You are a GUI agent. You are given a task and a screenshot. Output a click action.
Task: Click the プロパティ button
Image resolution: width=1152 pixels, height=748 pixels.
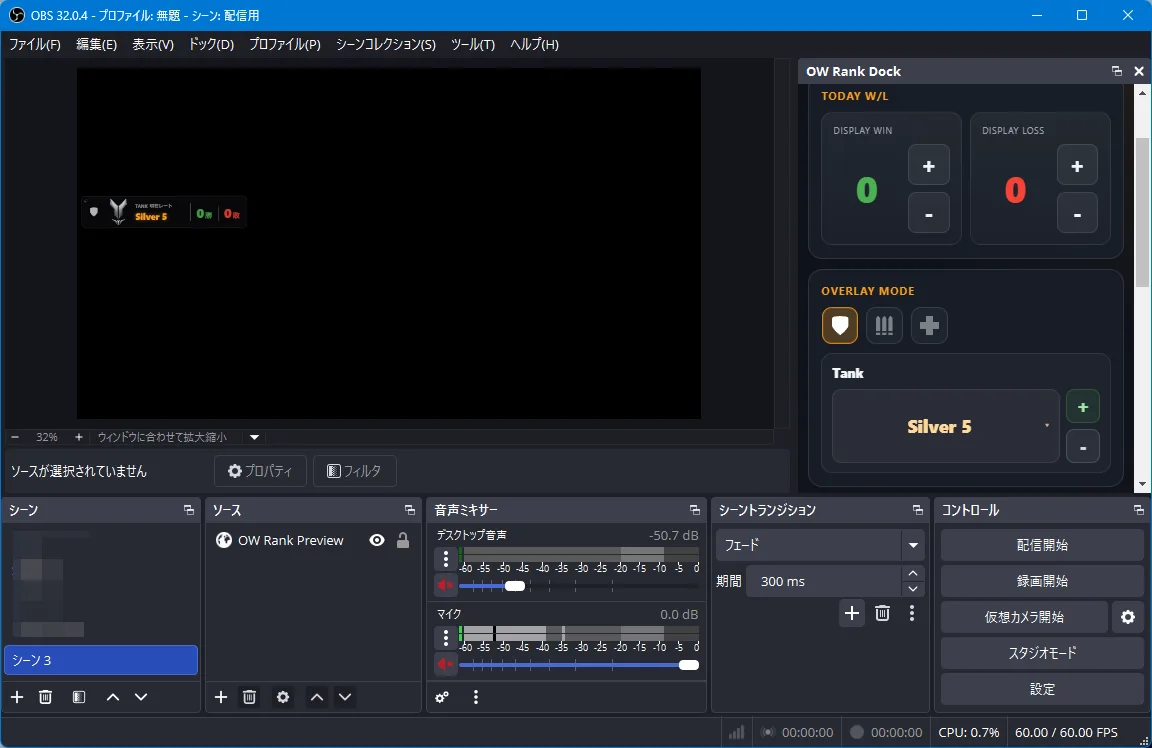[260, 471]
